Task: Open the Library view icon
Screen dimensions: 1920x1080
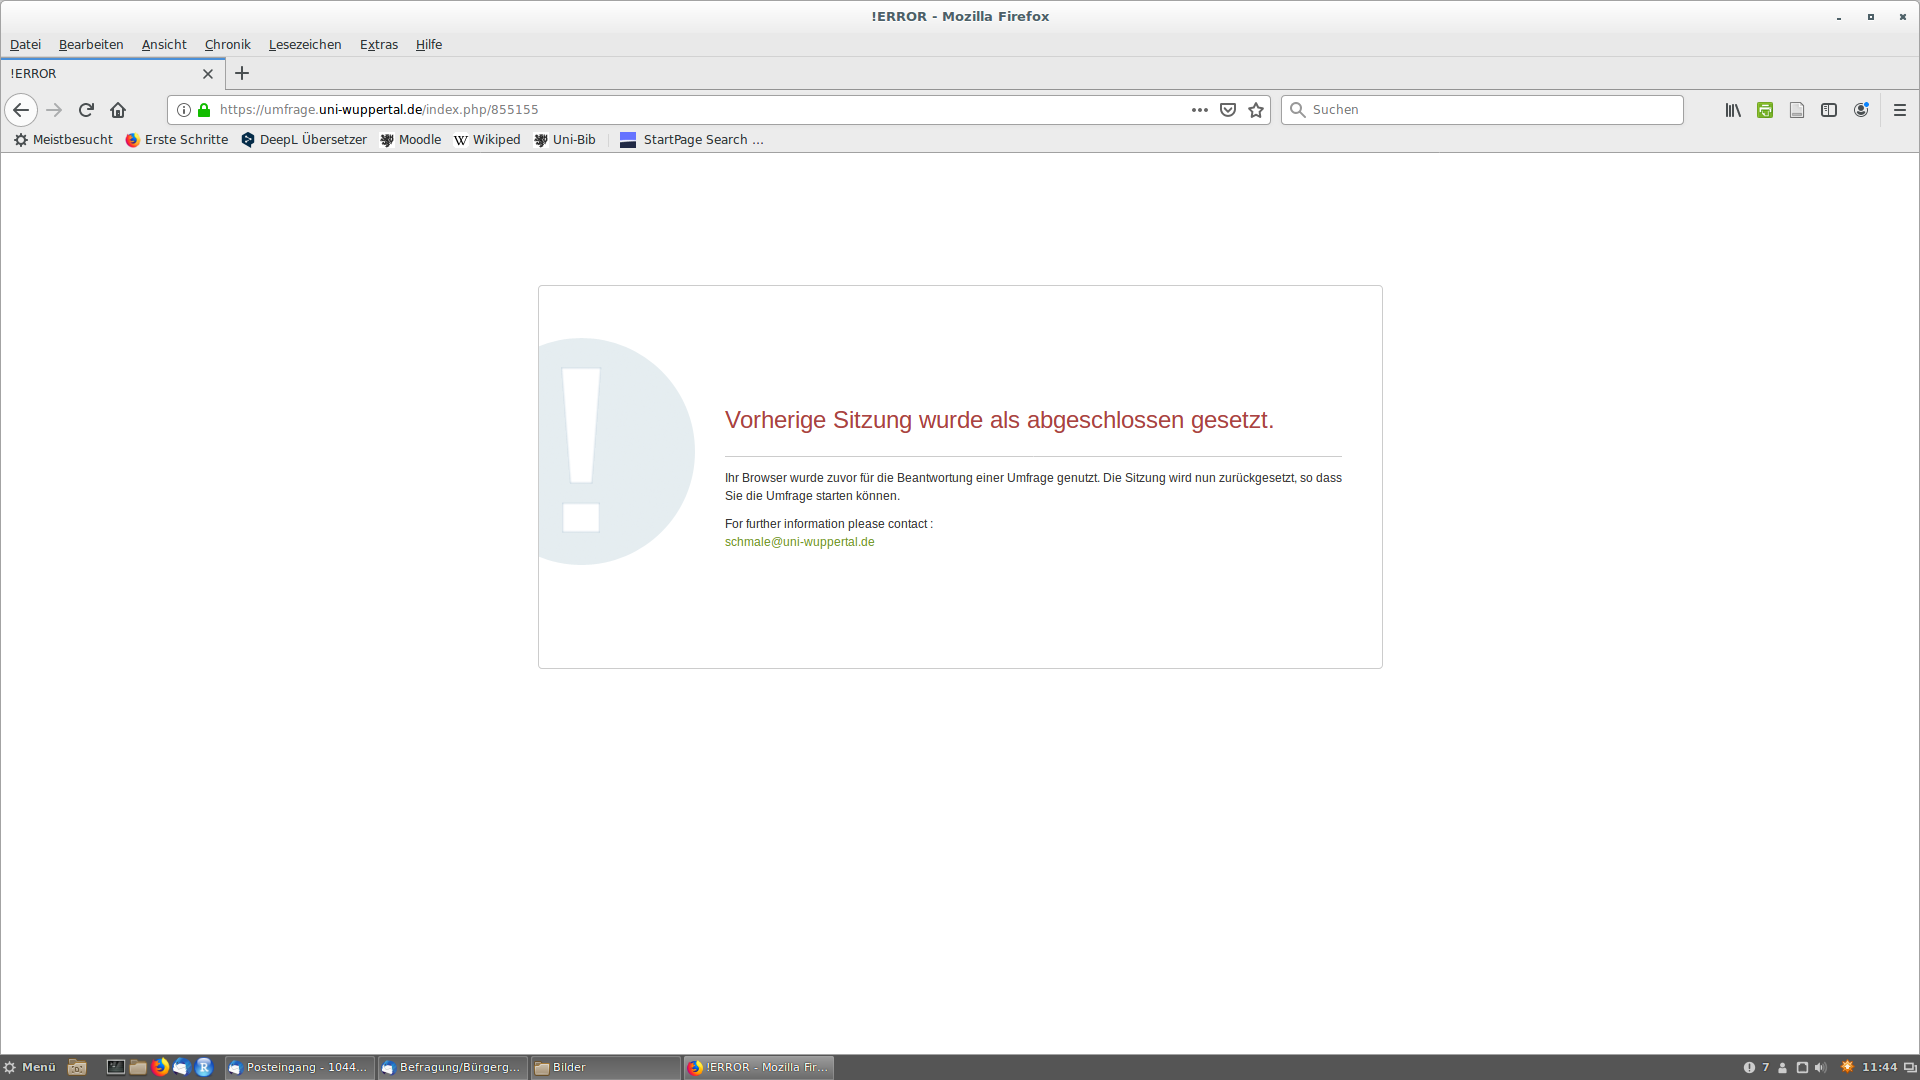Action: [x=1733, y=110]
